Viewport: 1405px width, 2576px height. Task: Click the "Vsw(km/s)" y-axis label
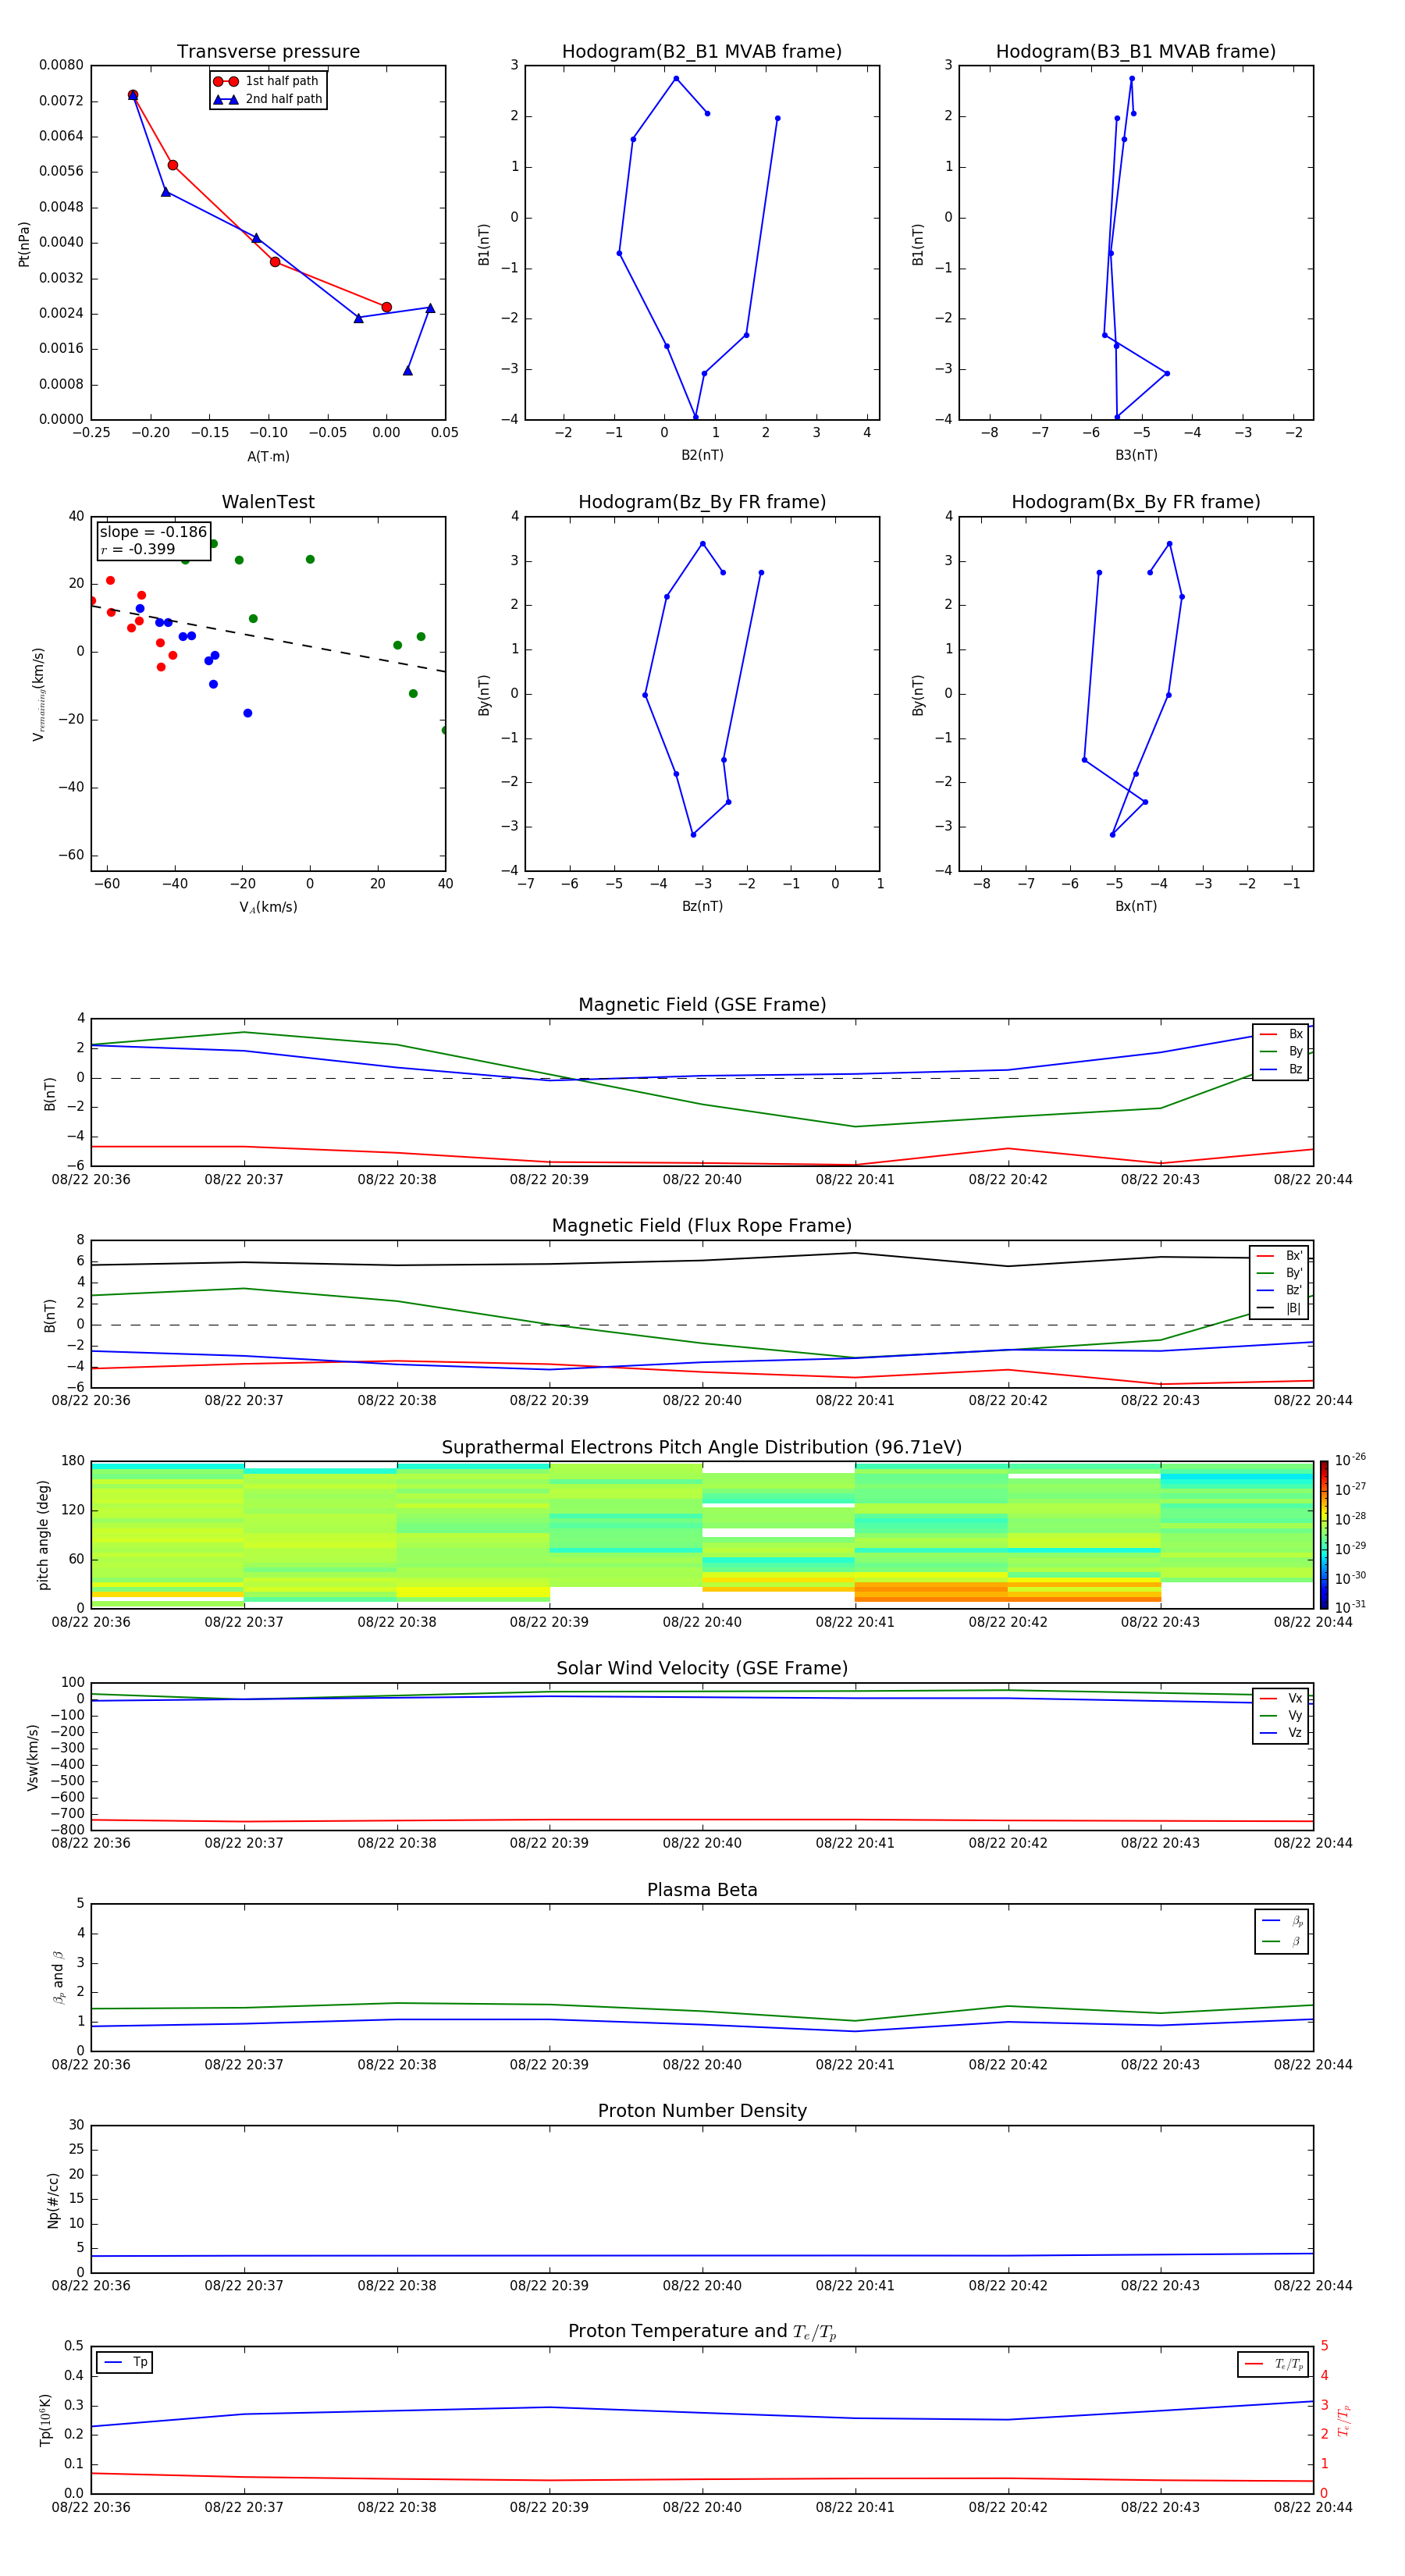pos(33,1756)
